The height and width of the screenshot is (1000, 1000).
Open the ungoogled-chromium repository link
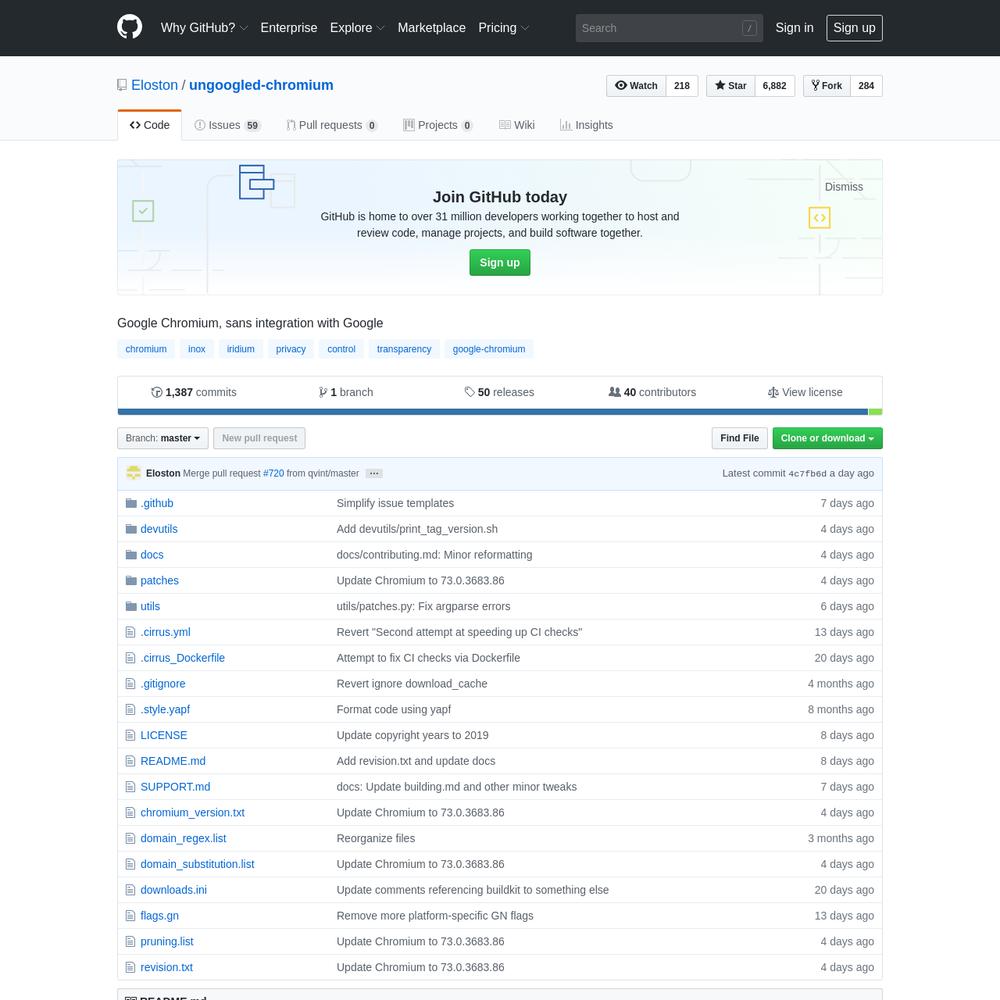coord(261,85)
